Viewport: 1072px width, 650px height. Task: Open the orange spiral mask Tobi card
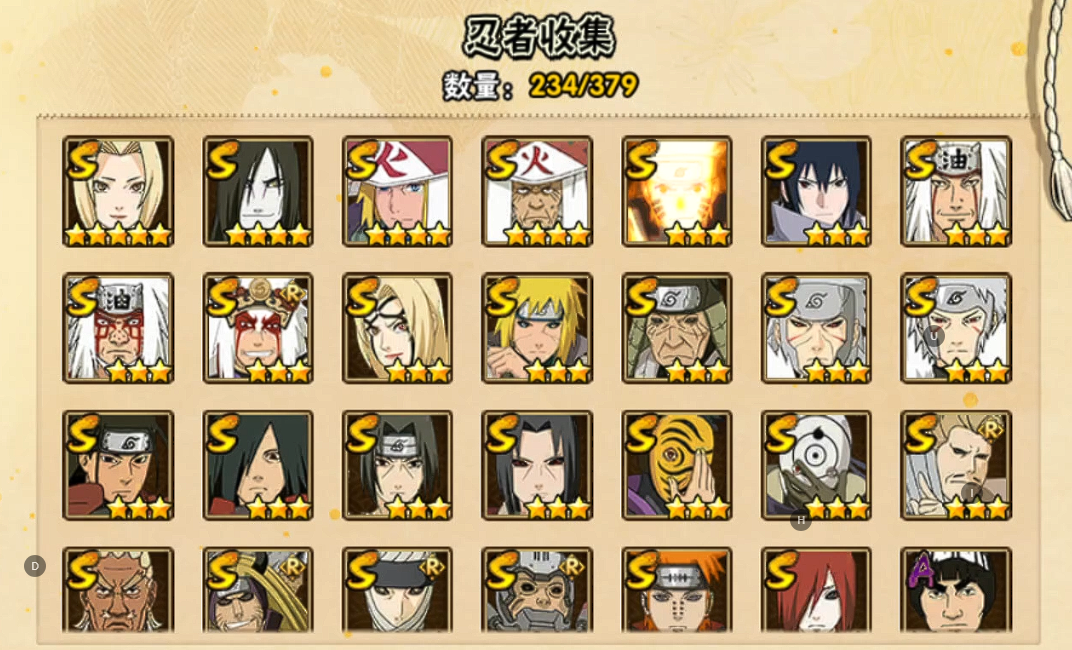pyautogui.click(x=677, y=465)
